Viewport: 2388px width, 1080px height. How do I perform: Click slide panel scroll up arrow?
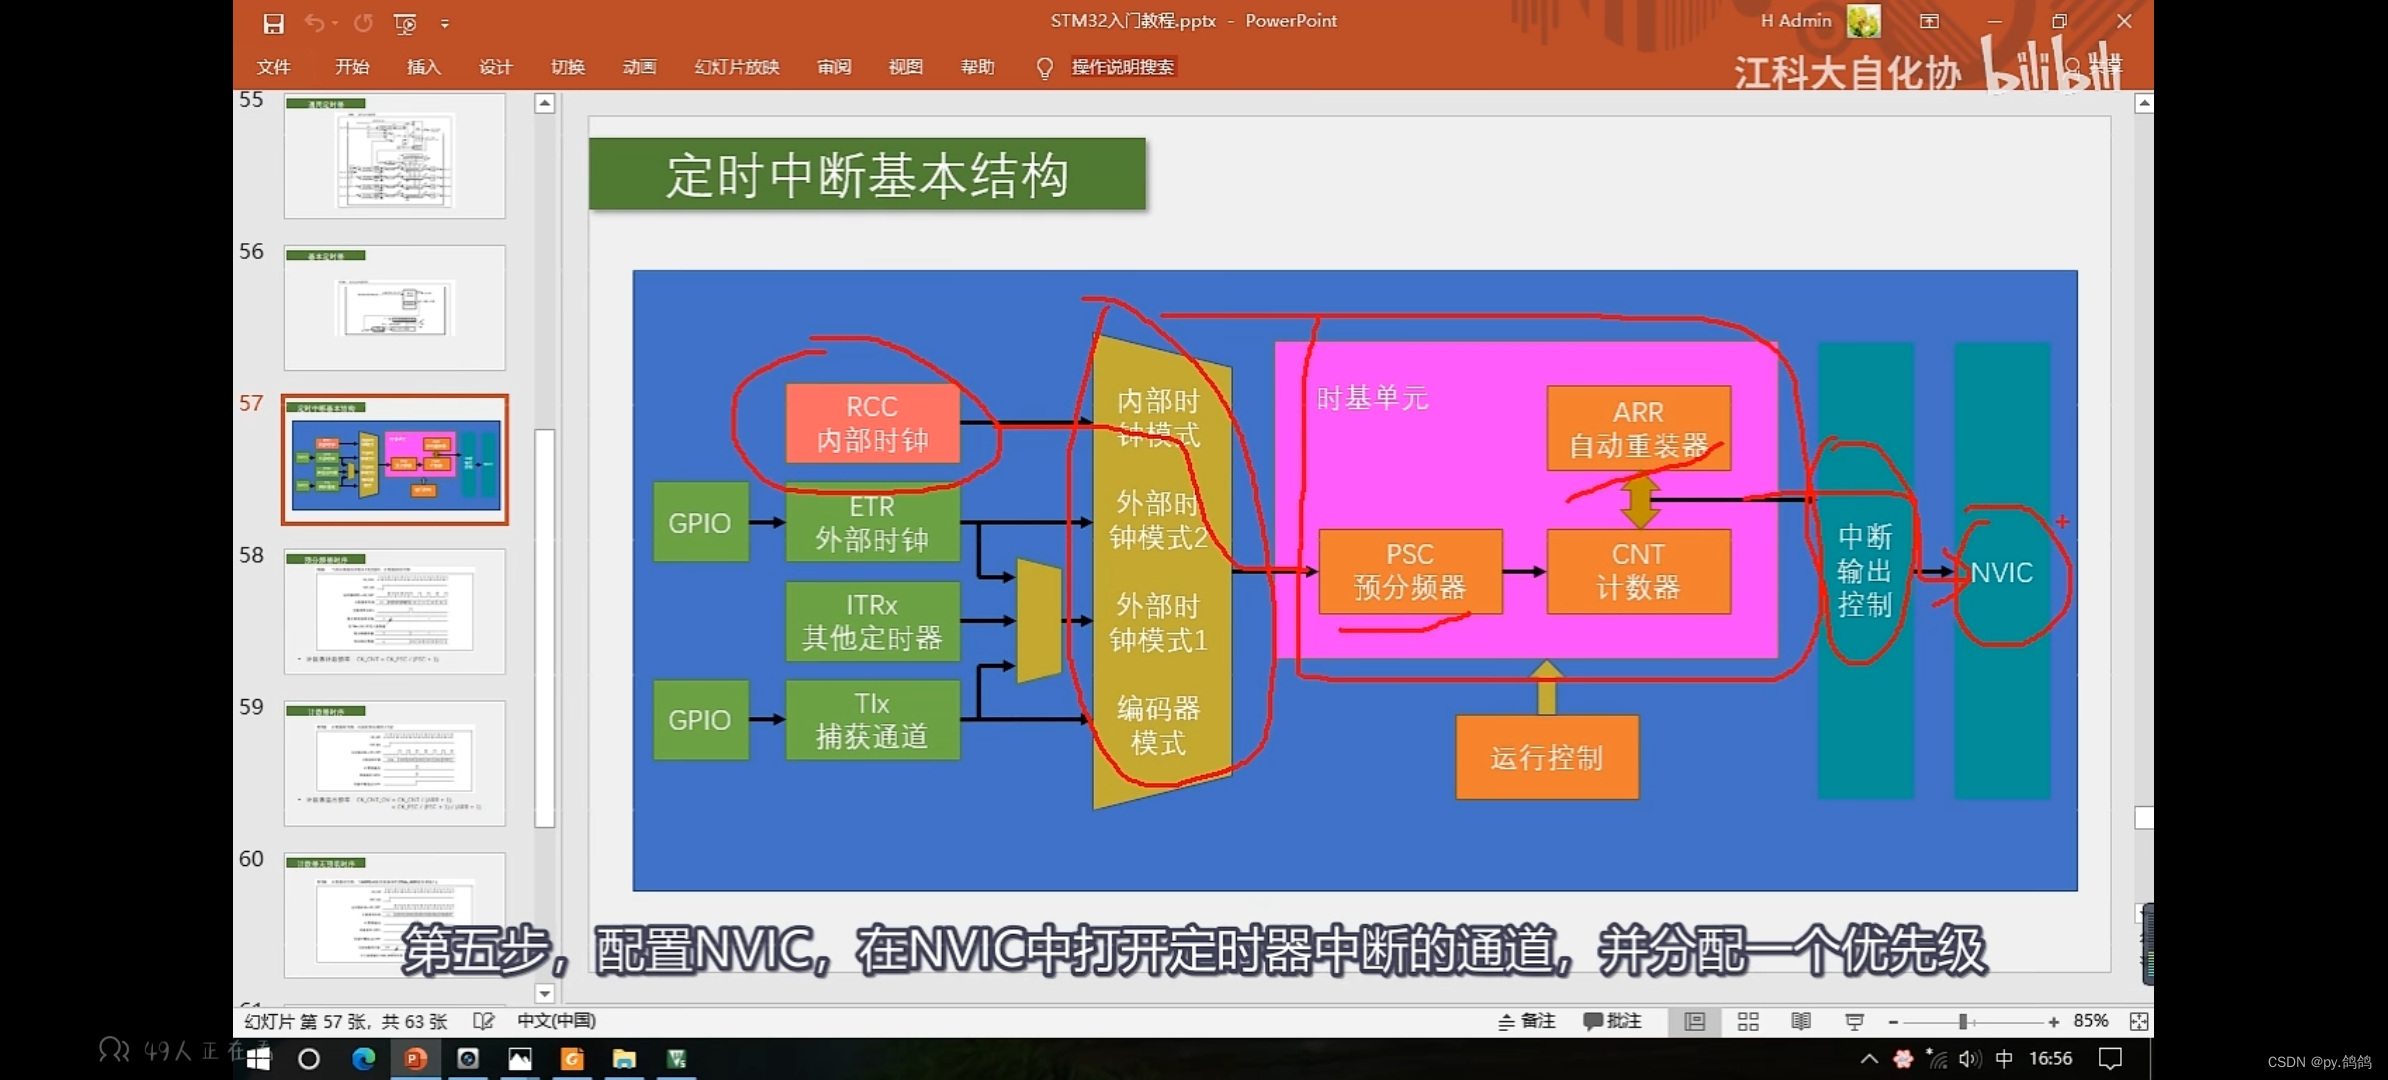545,103
